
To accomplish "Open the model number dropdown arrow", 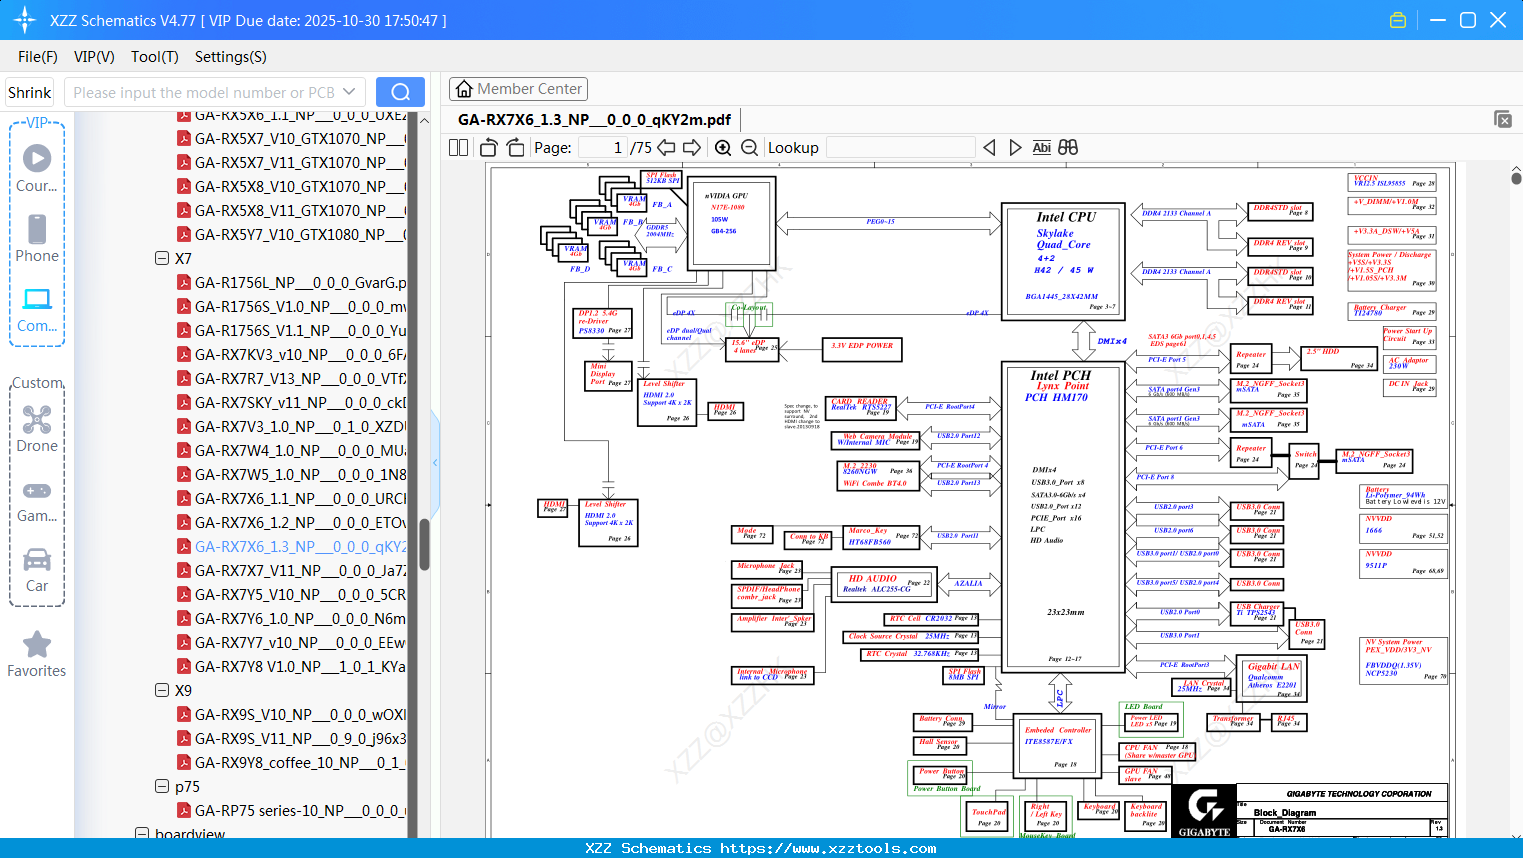I will point(349,92).
